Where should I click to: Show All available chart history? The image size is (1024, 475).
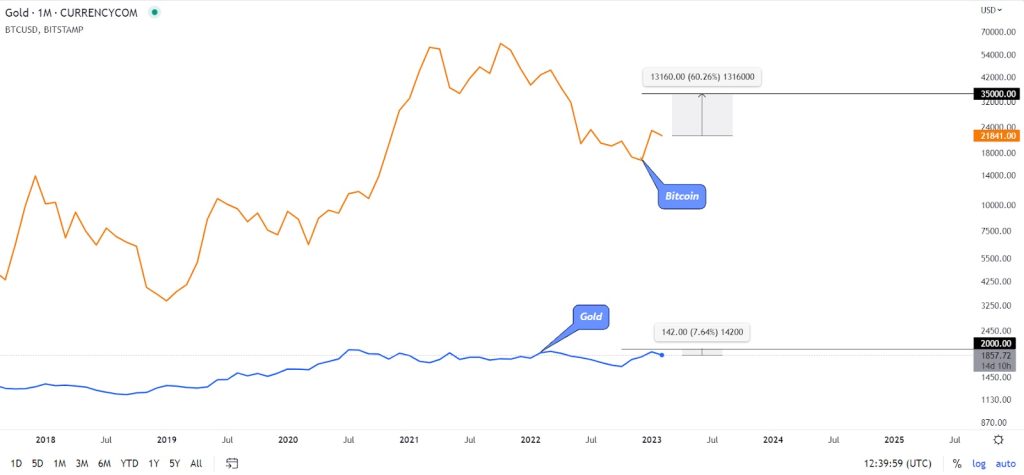point(196,463)
